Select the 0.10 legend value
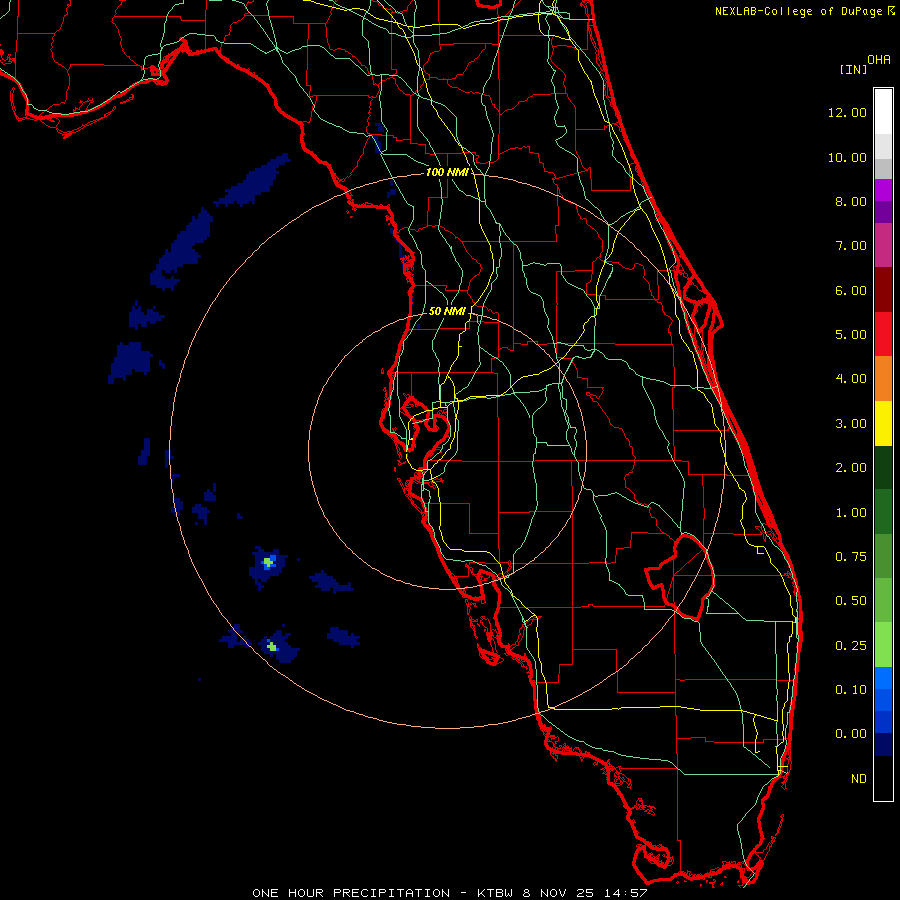This screenshot has height=900, width=900. [x=851, y=690]
